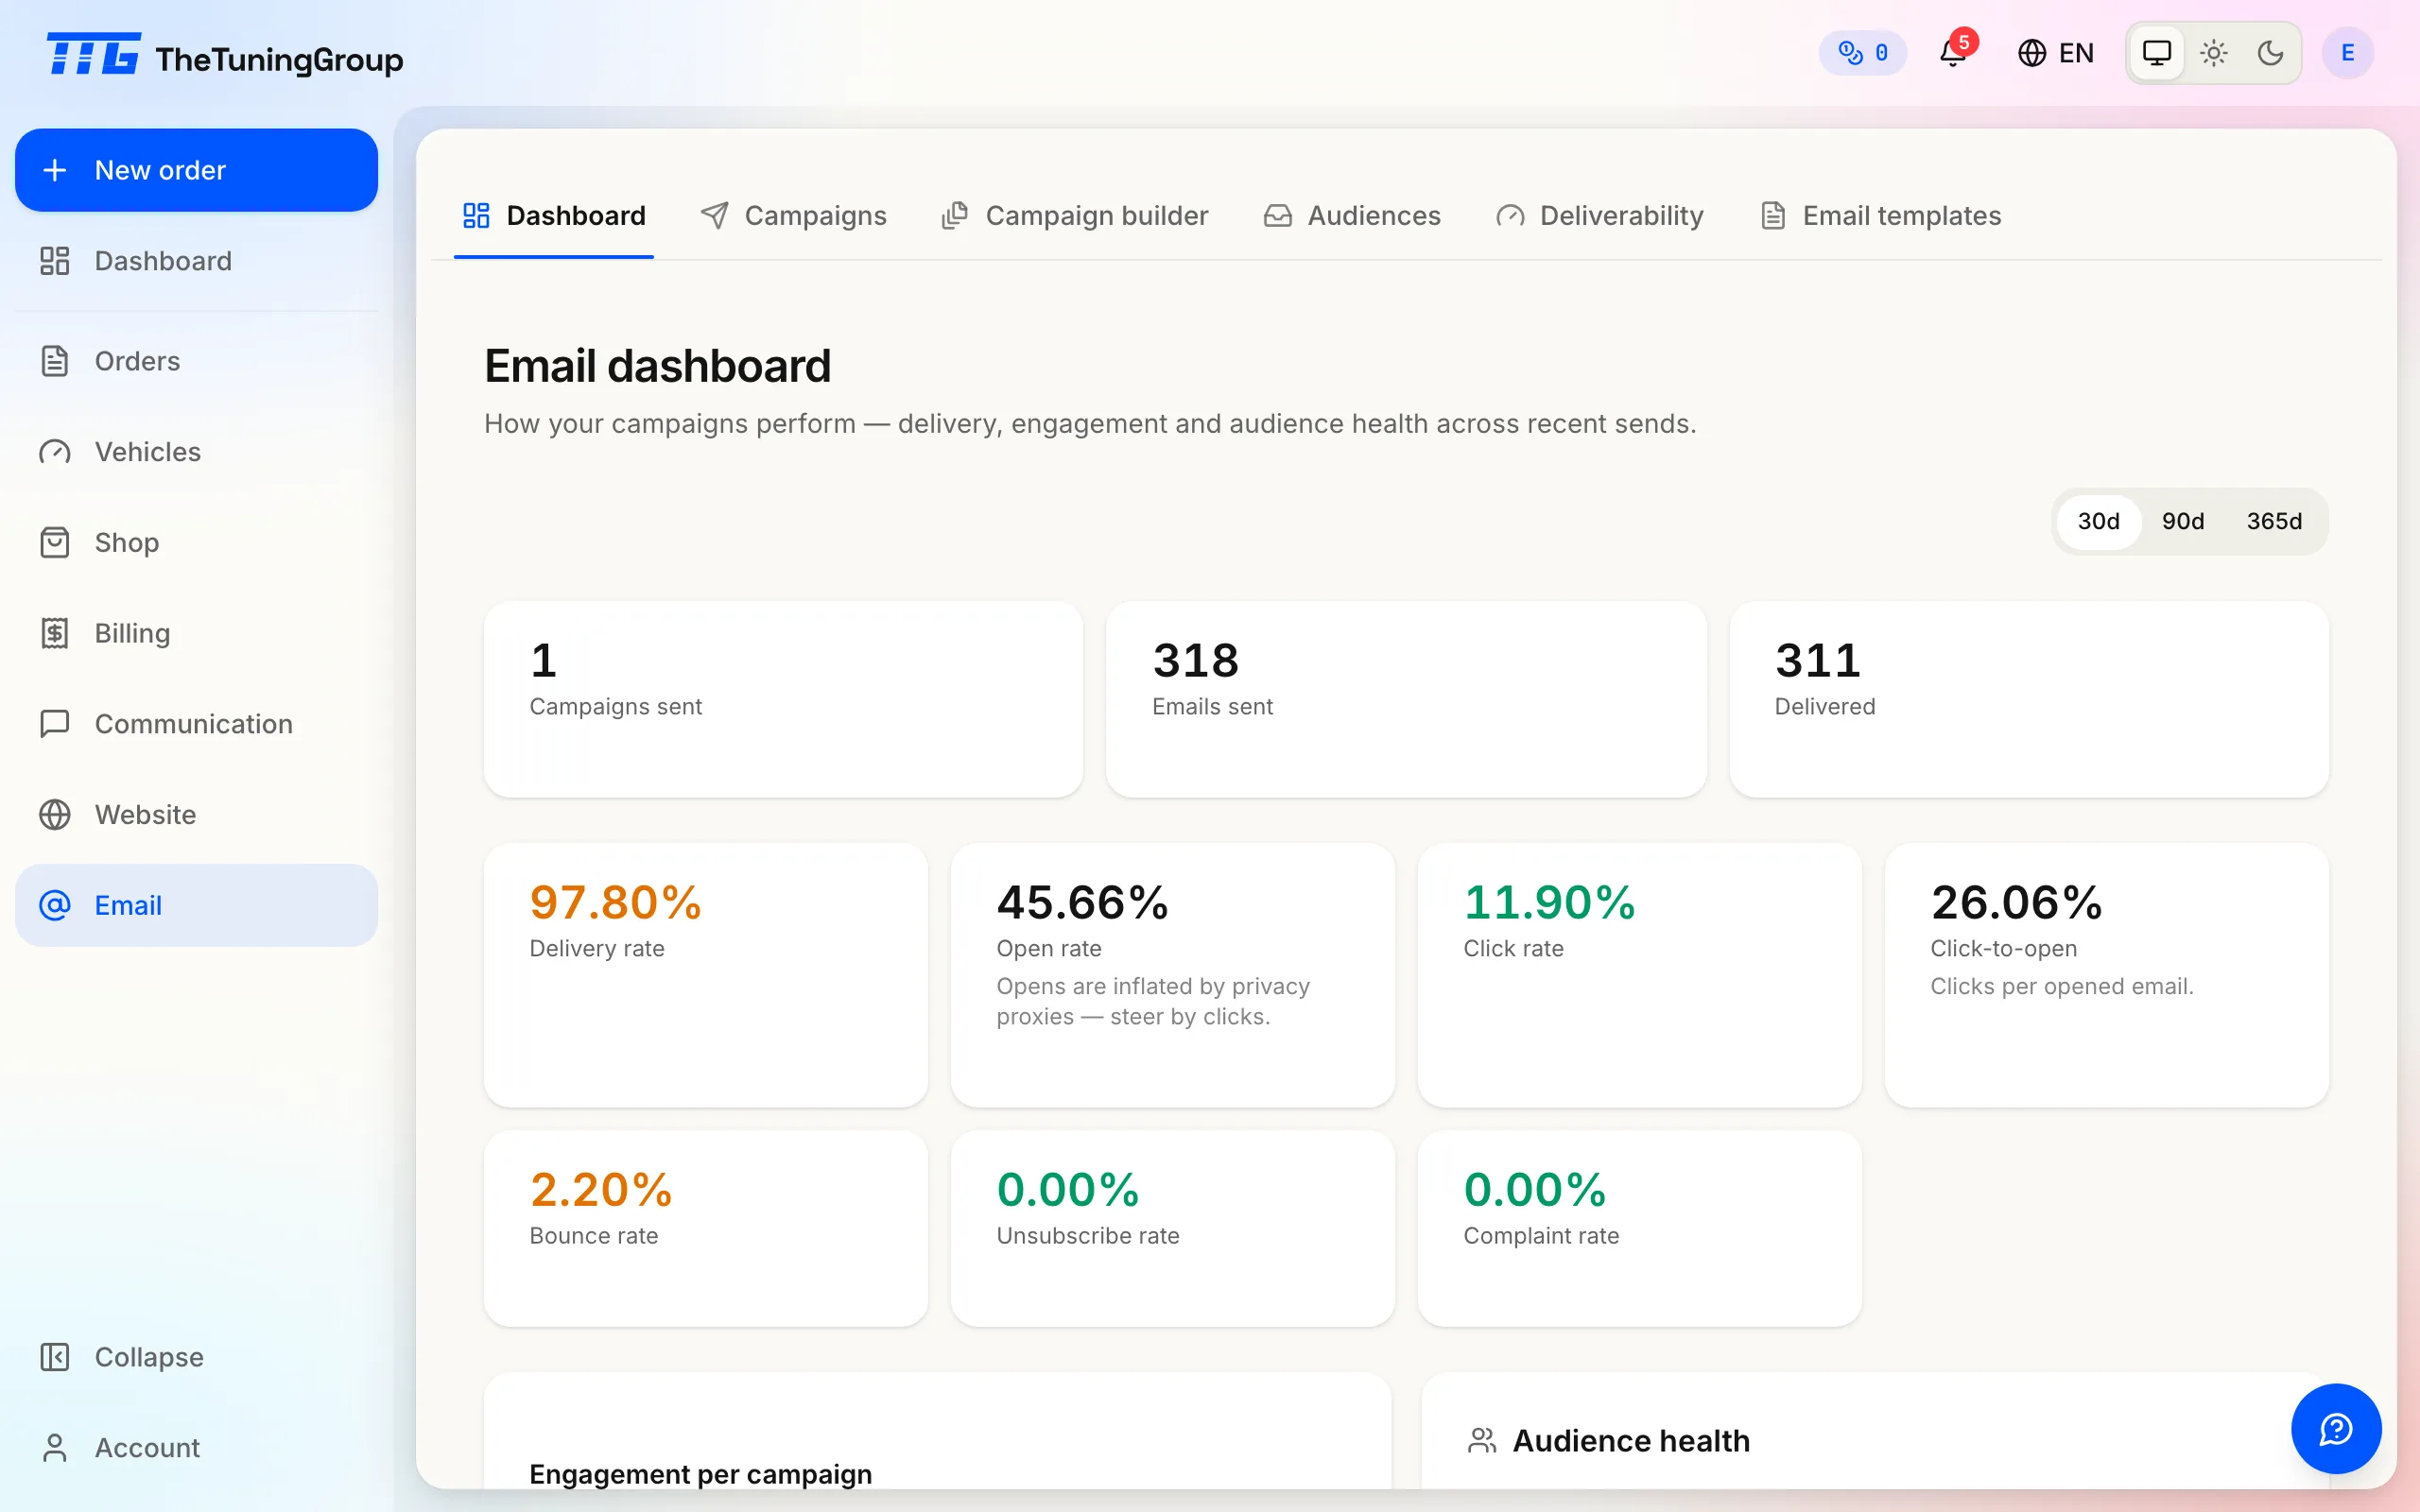2420x1512 pixels.
Task: Open Orders in the sidebar
Action: click(x=196, y=361)
